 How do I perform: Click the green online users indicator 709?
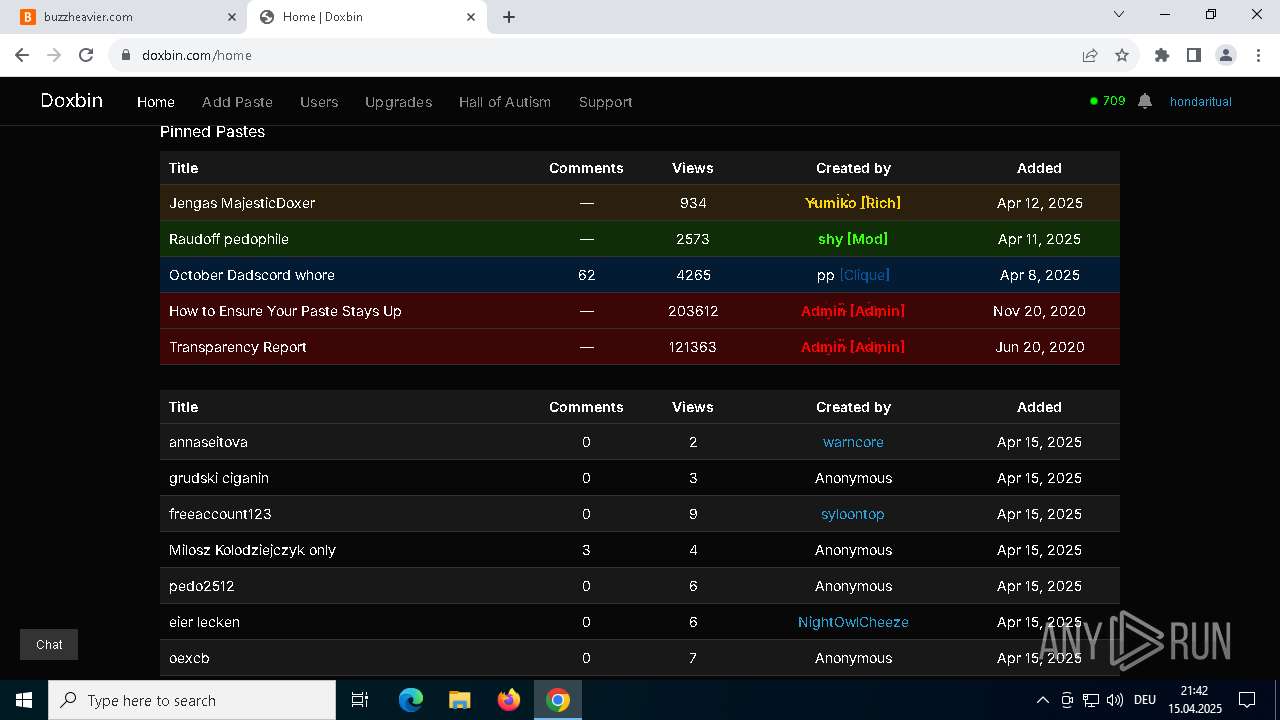tap(1108, 101)
